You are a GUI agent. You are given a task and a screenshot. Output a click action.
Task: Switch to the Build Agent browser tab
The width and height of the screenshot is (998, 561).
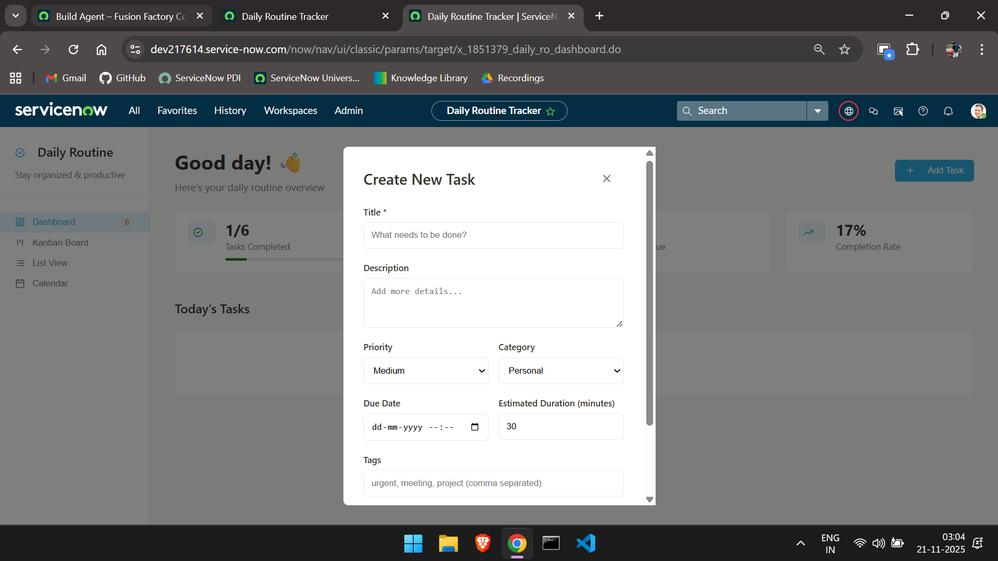121,17
